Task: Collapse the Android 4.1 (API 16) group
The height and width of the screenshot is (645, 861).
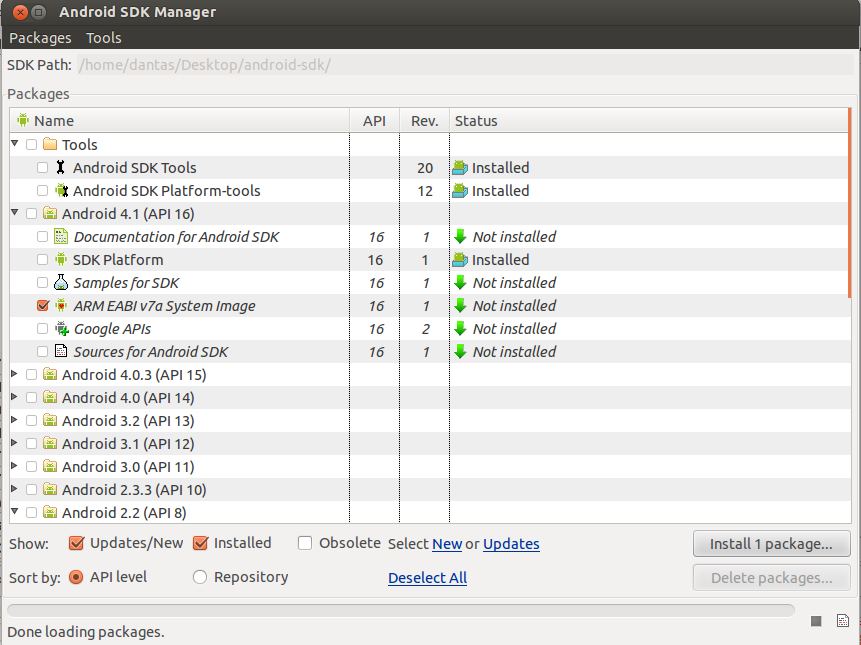Action: tap(15, 213)
